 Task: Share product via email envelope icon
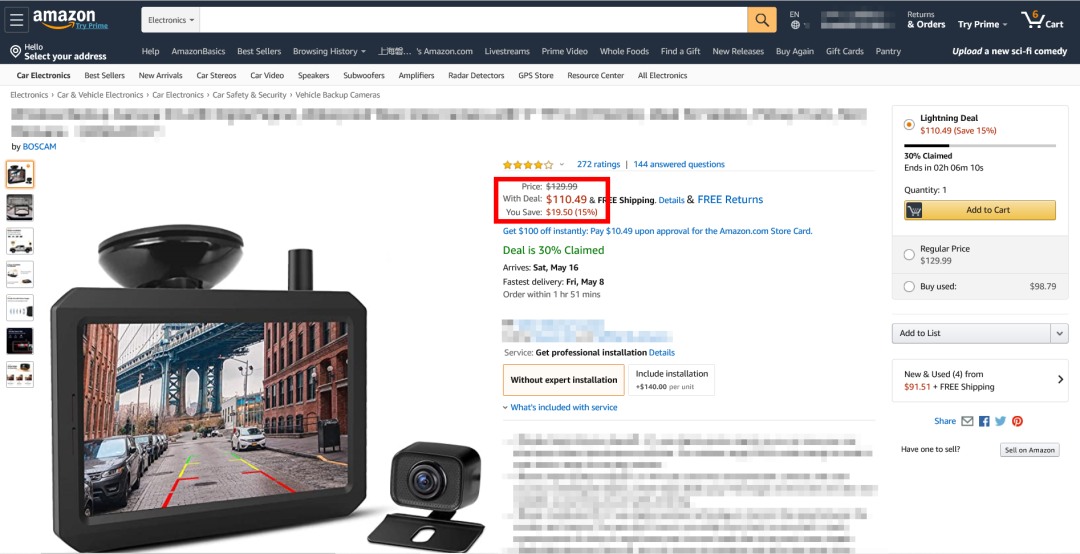(967, 421)
